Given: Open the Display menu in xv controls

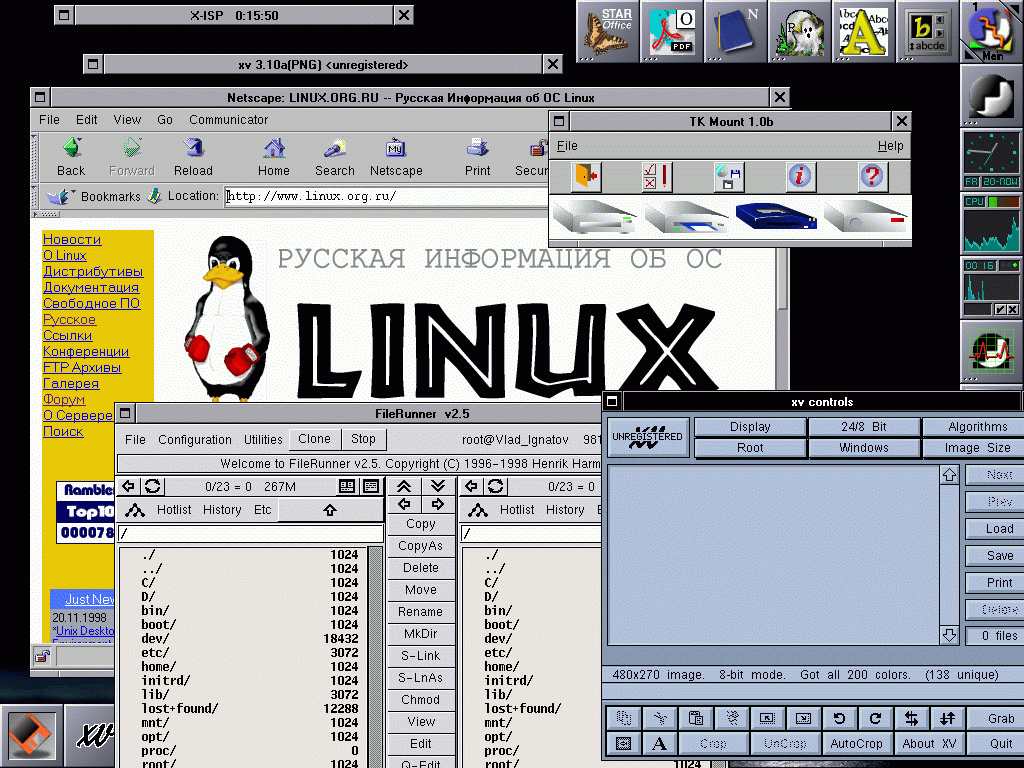Looking at the screenshot, I should point(750,427).
